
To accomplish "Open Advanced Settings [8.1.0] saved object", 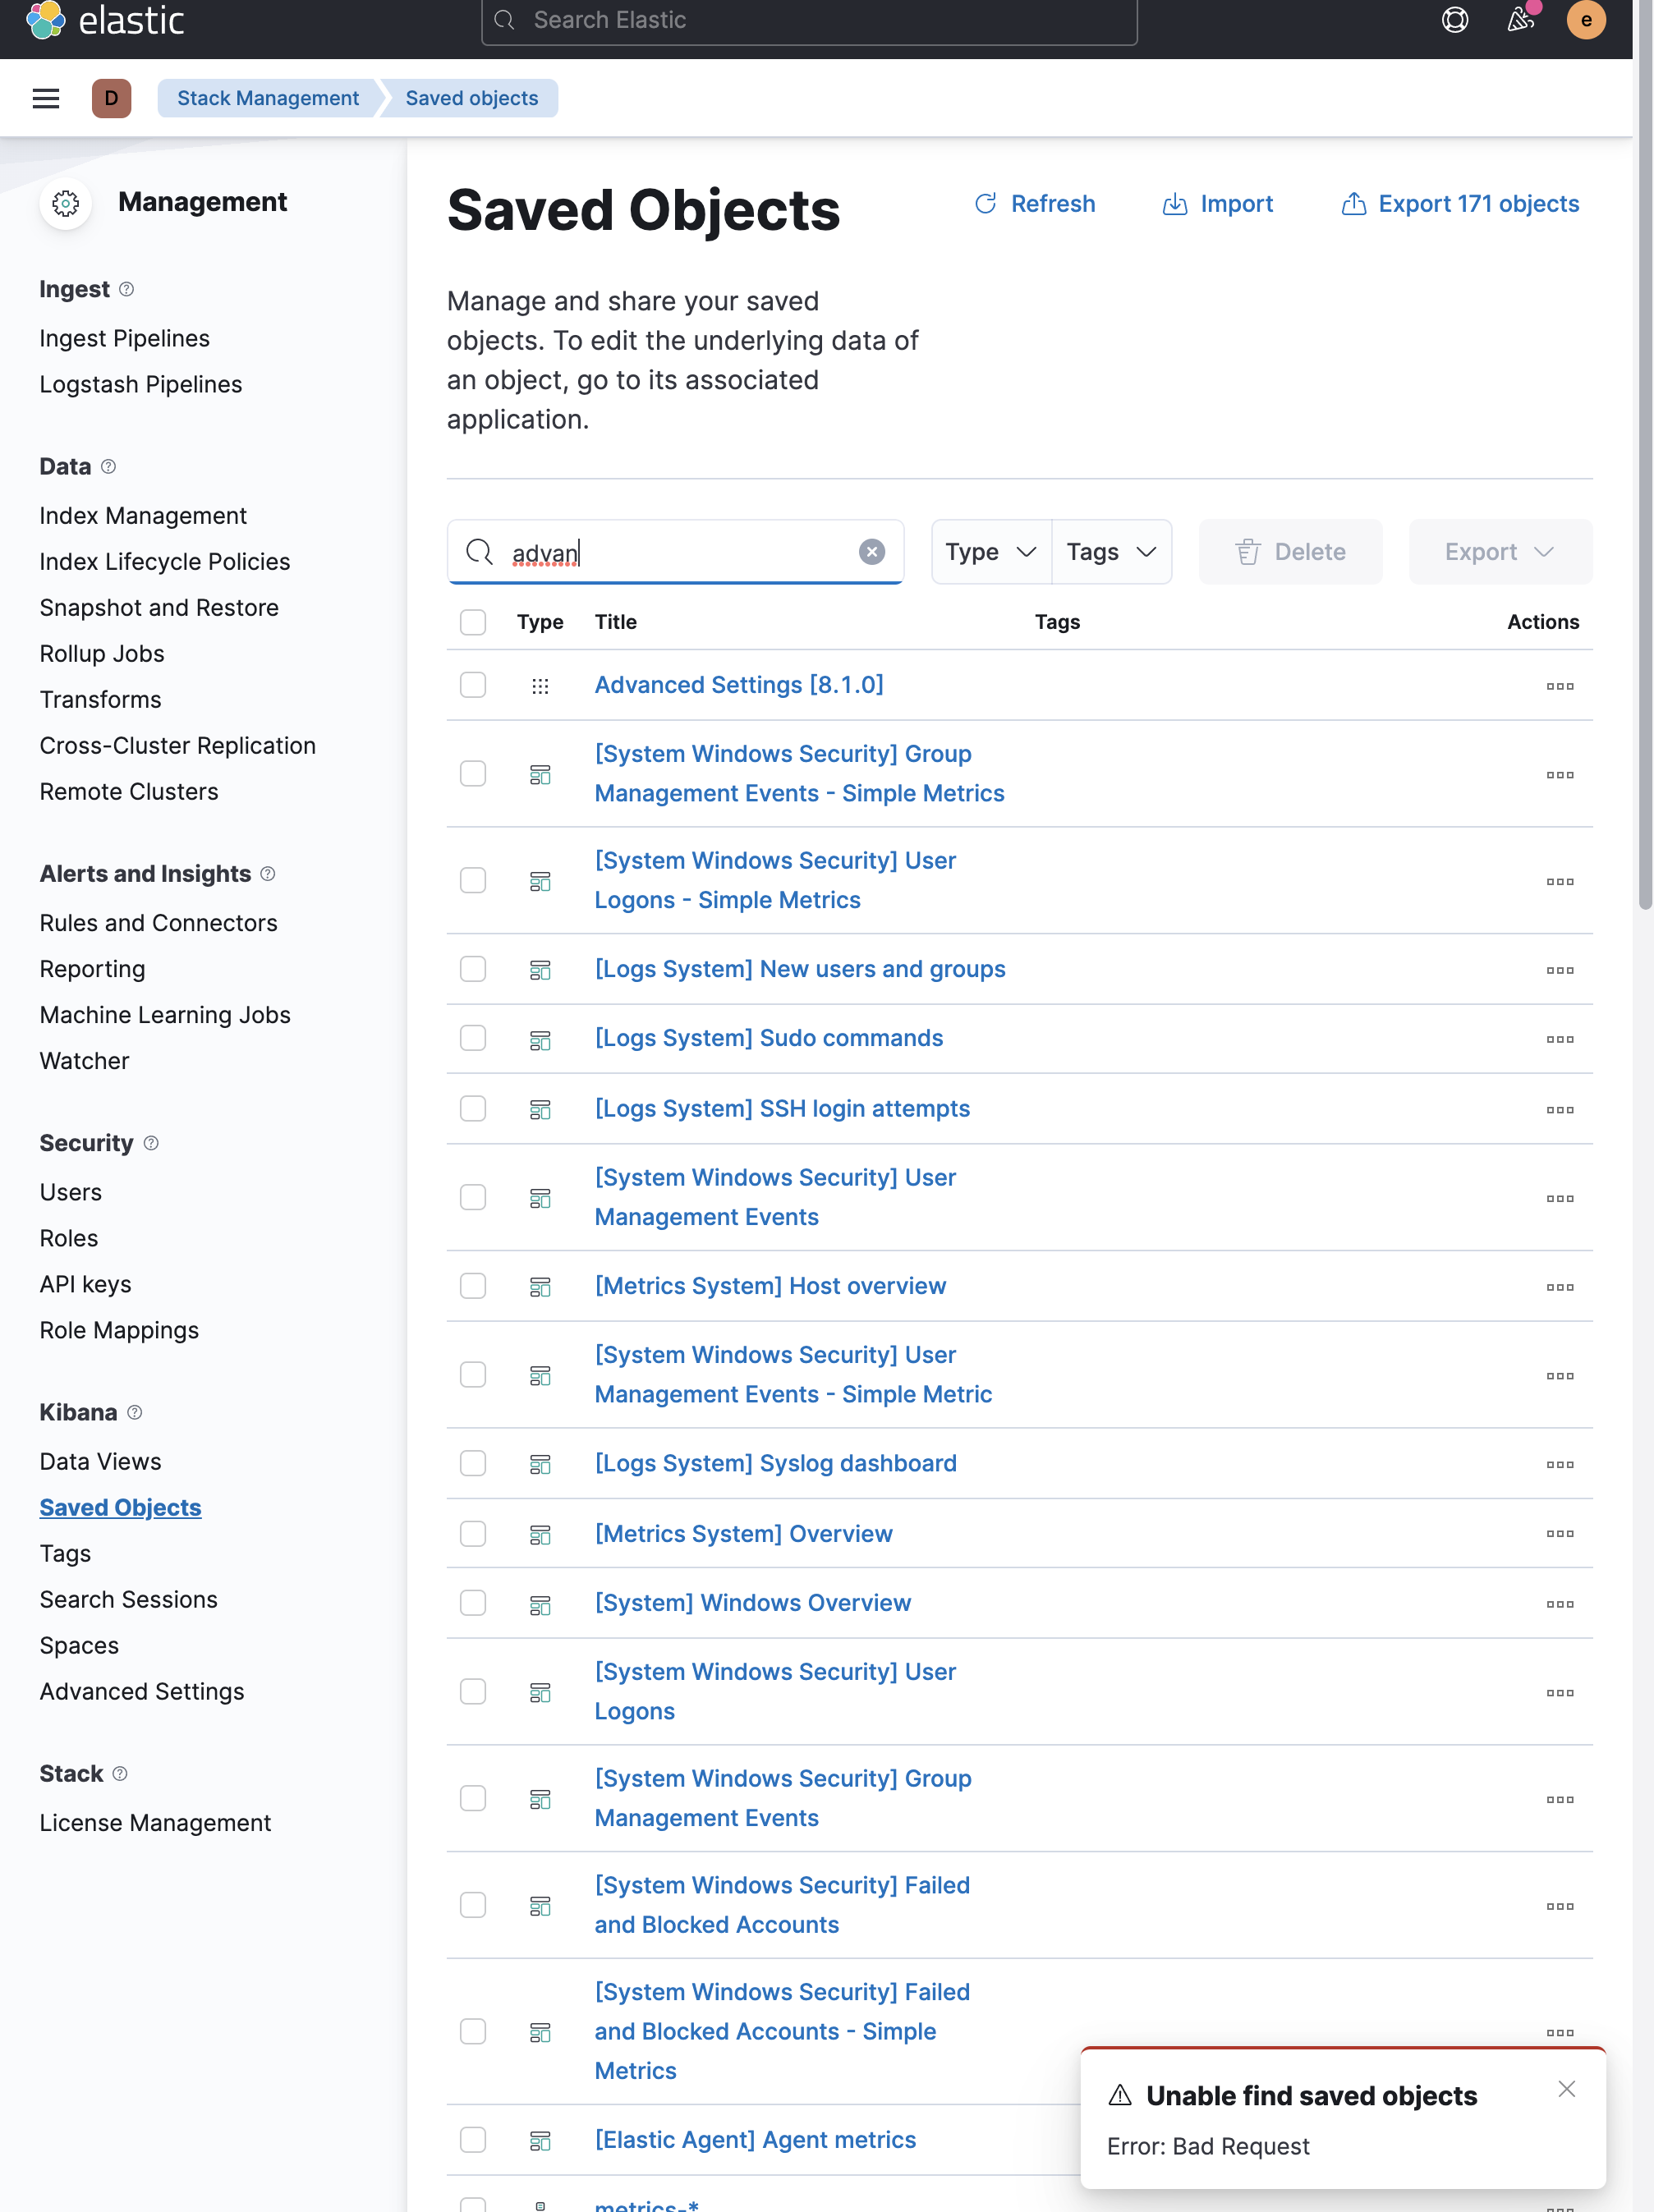I will point(738,685).
